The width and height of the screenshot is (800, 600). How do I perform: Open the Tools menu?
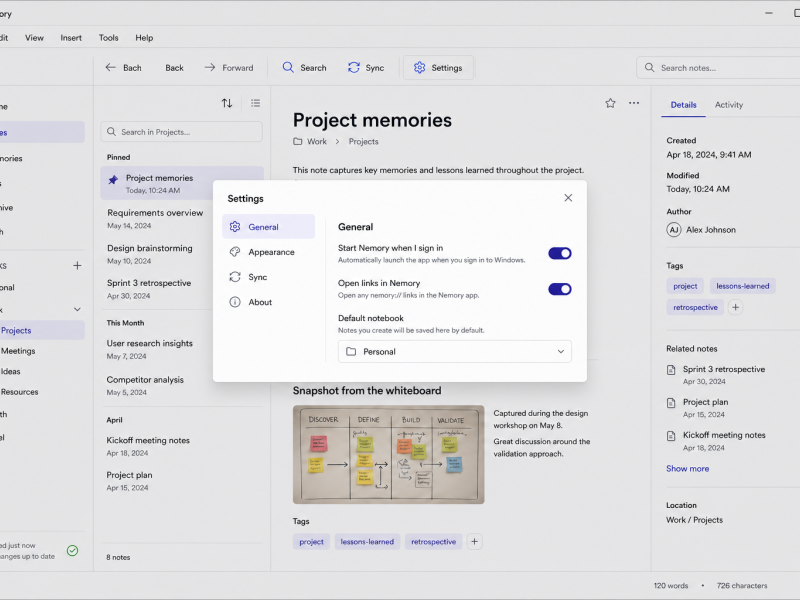coord(108,38)
